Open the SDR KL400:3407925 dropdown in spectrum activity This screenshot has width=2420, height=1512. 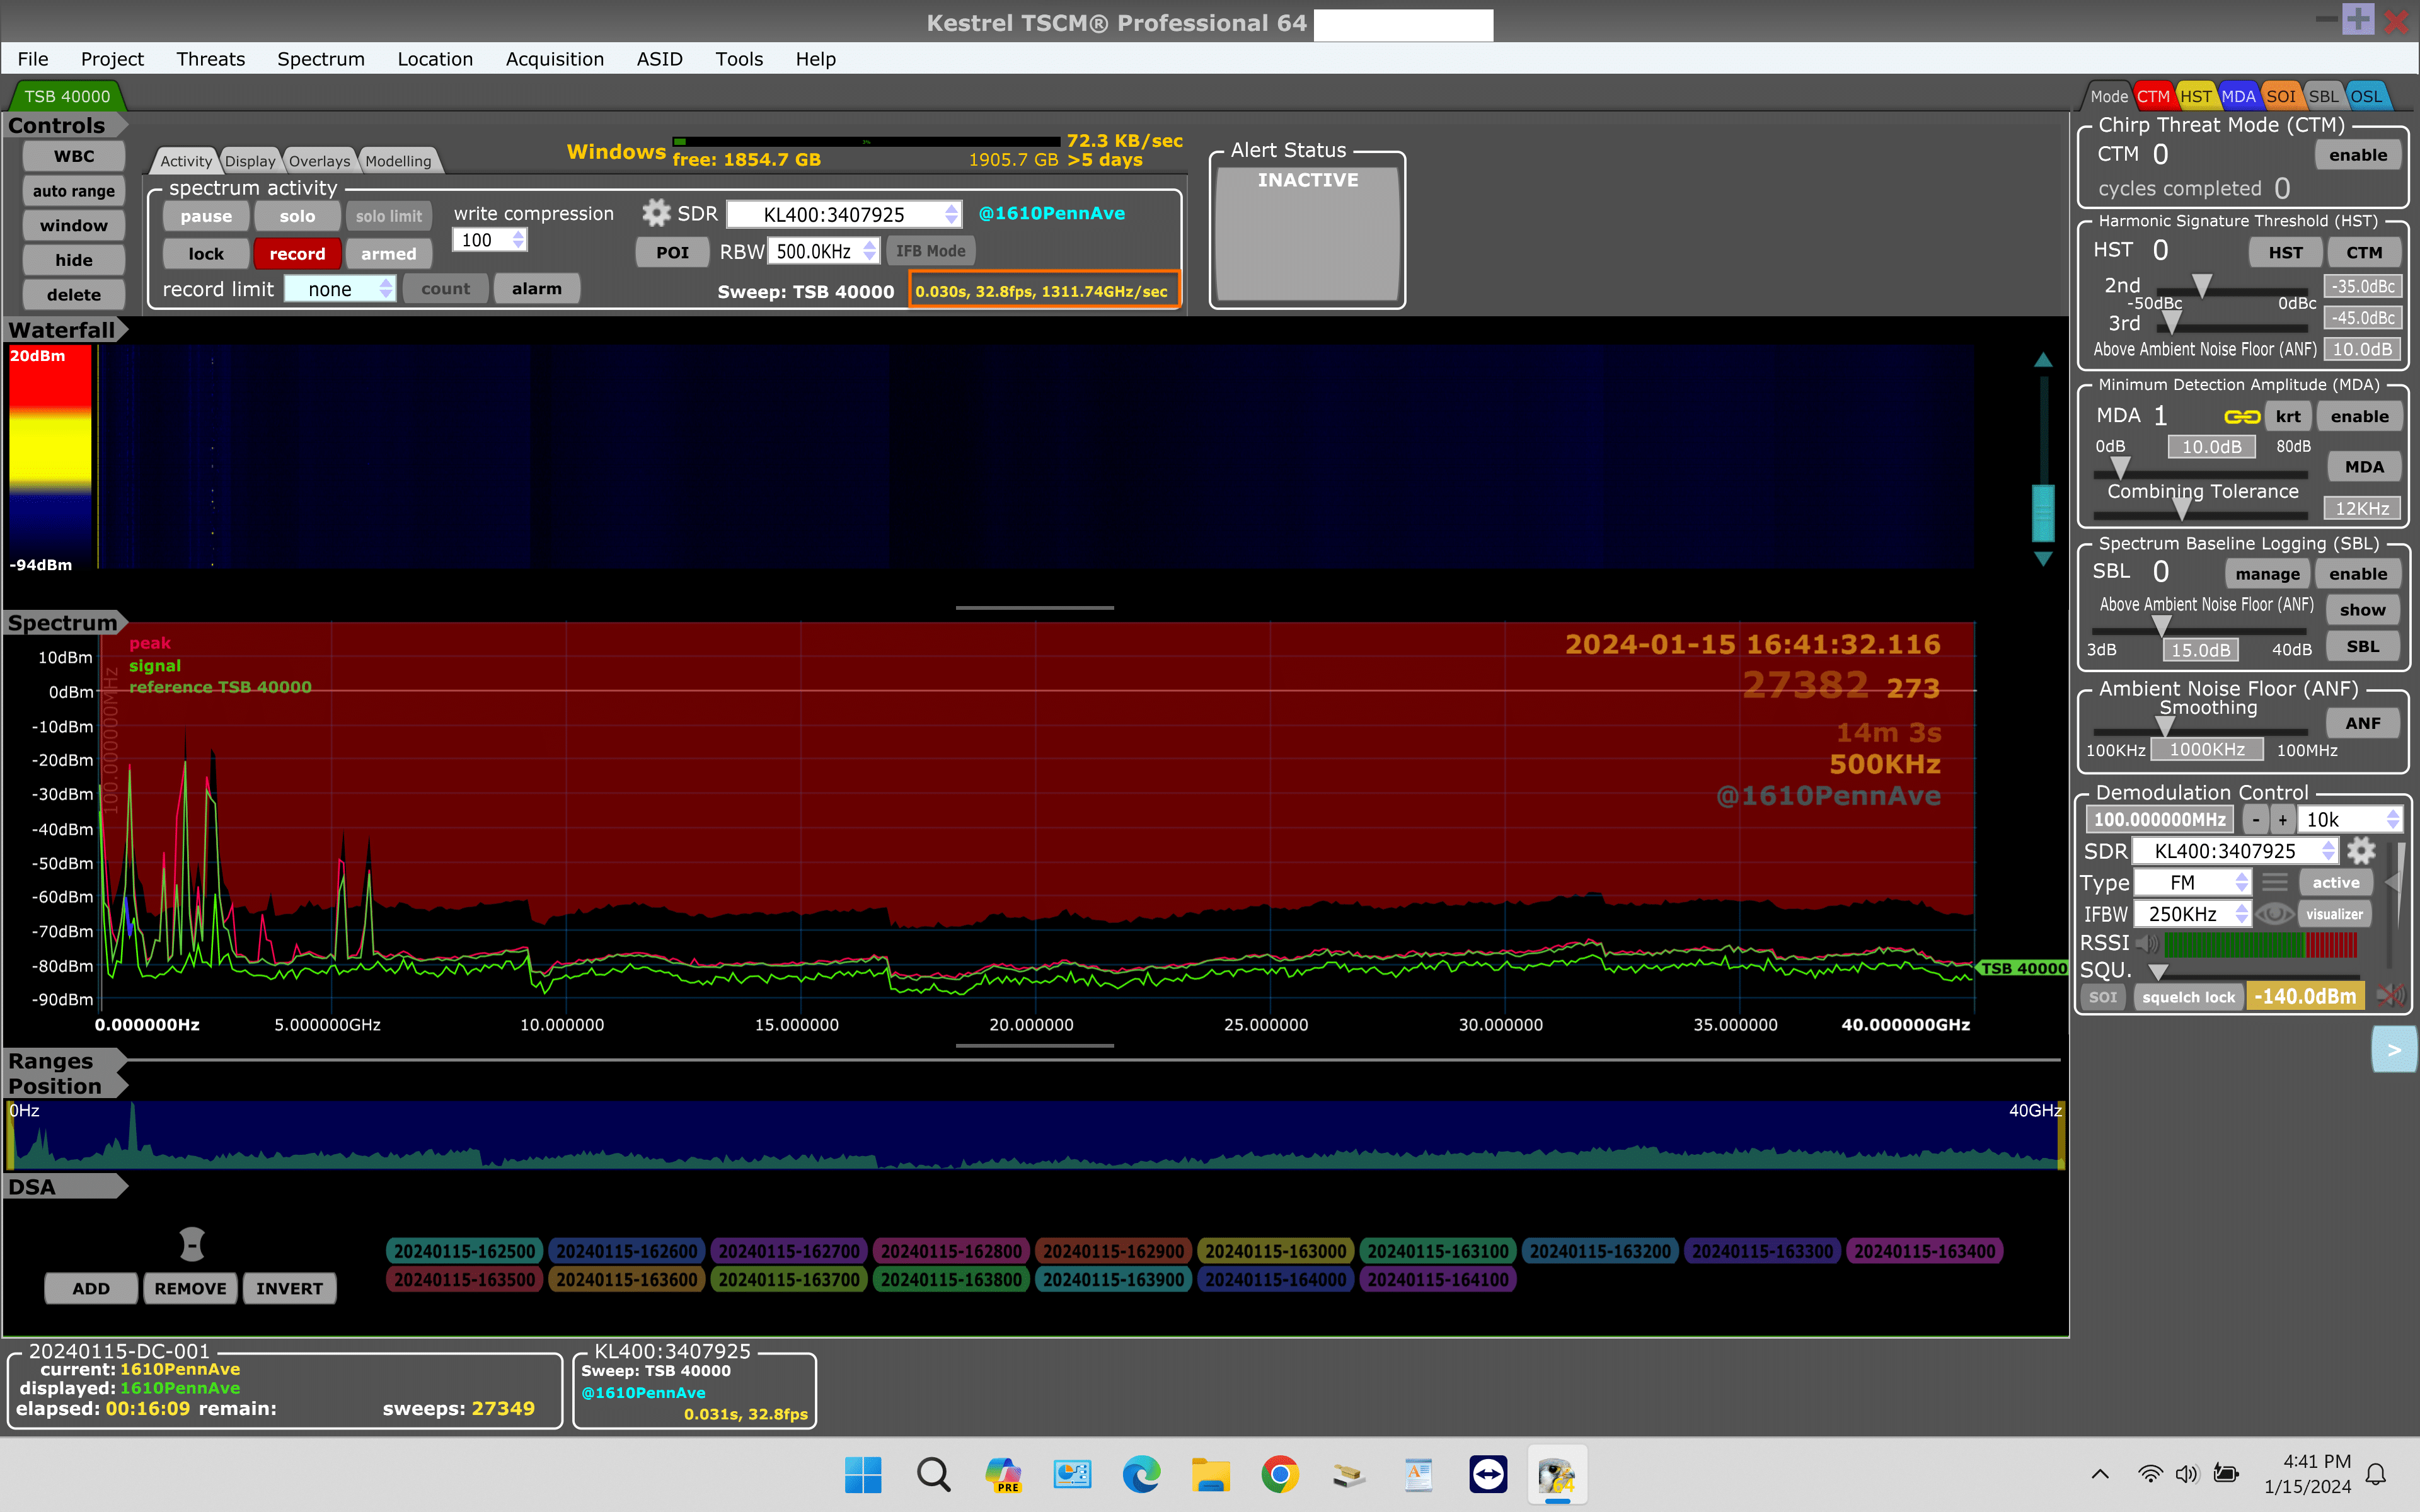pyautogui.click(x=845, y=214)
